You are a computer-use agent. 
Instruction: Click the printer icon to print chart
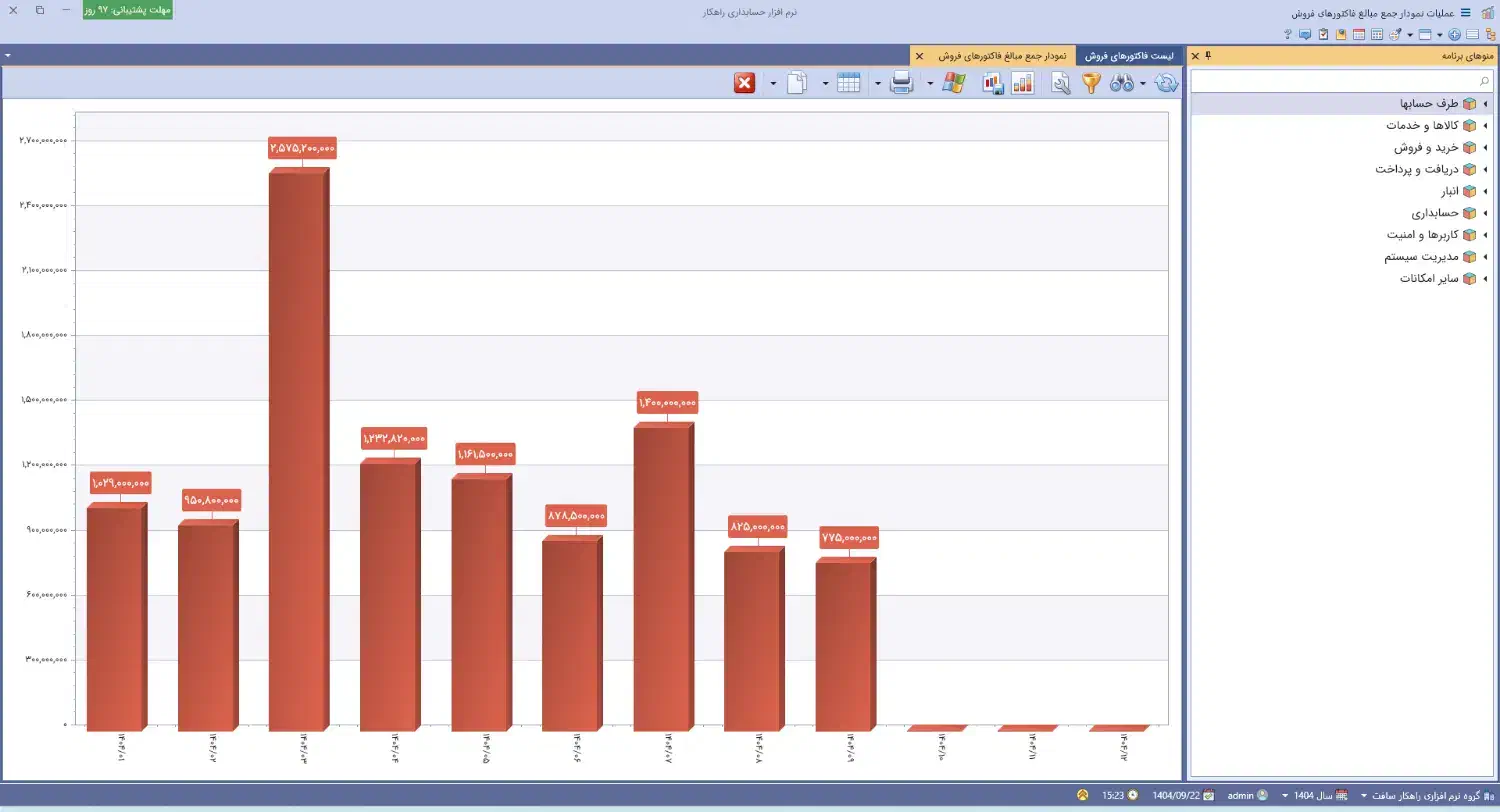[x=901, y=83]
